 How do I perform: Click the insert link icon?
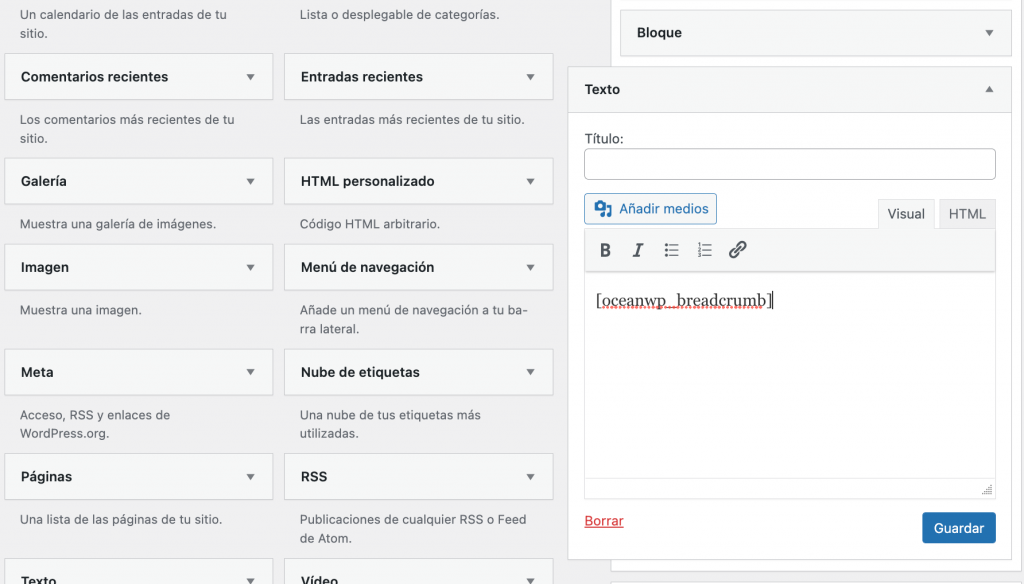click(x=738, y=251)
